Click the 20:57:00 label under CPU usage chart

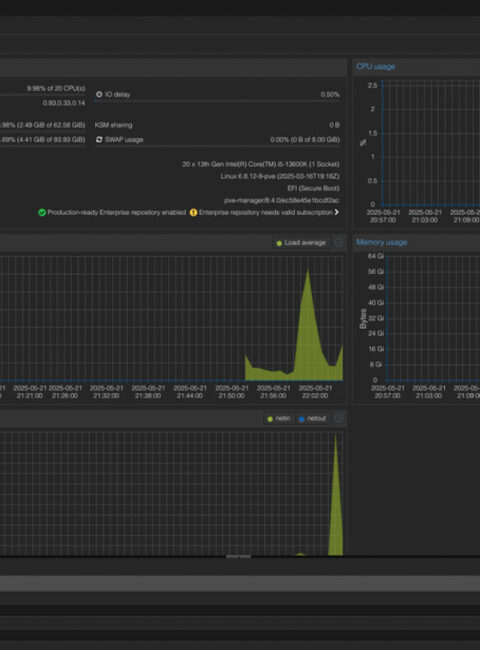[383, 220]
